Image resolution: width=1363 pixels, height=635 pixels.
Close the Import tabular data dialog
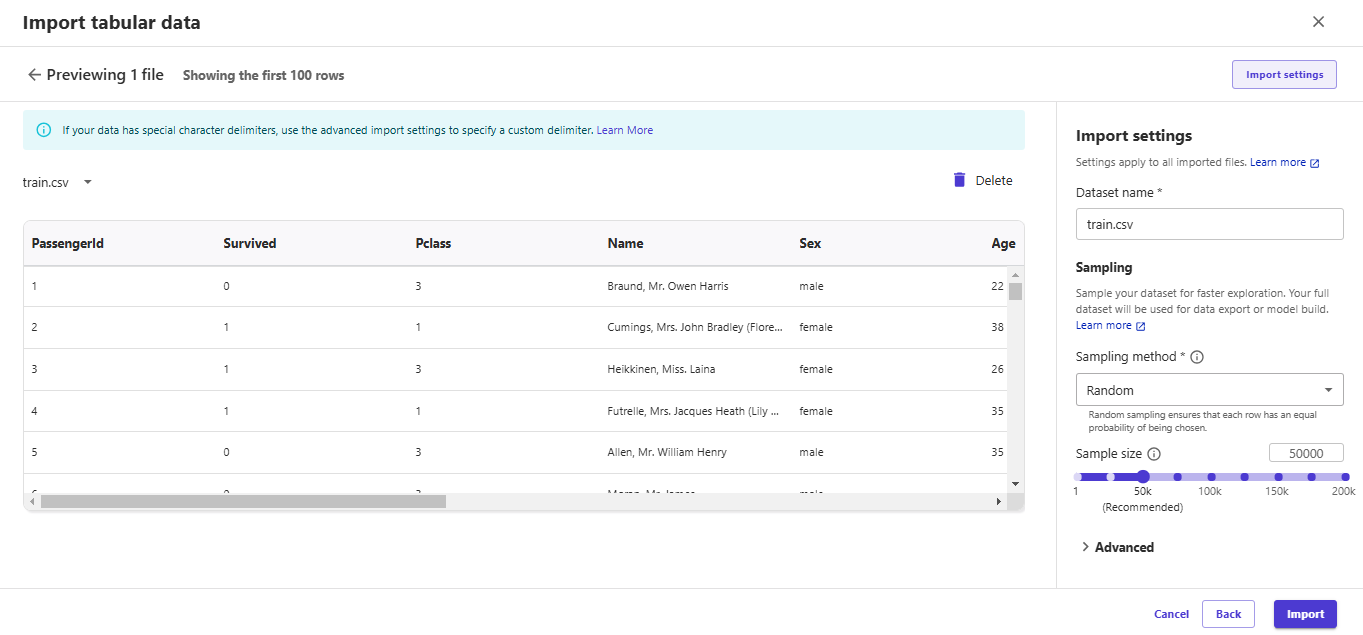point(1318,22)
